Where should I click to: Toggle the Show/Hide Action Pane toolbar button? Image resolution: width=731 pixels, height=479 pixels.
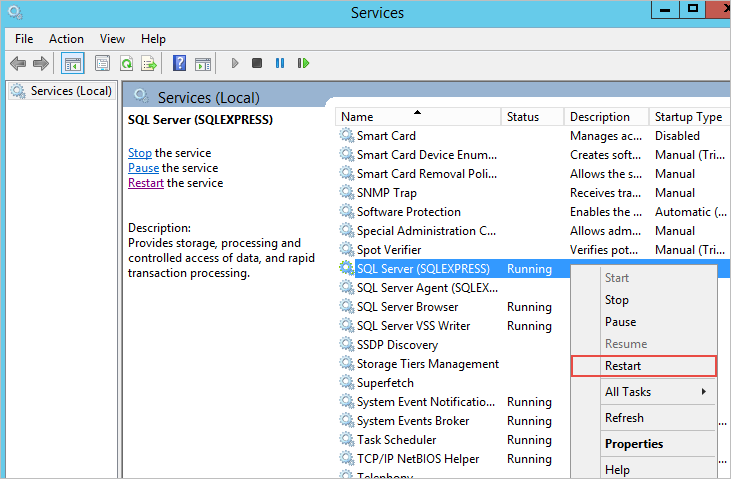pyautogui.click(x=203, y=63)
